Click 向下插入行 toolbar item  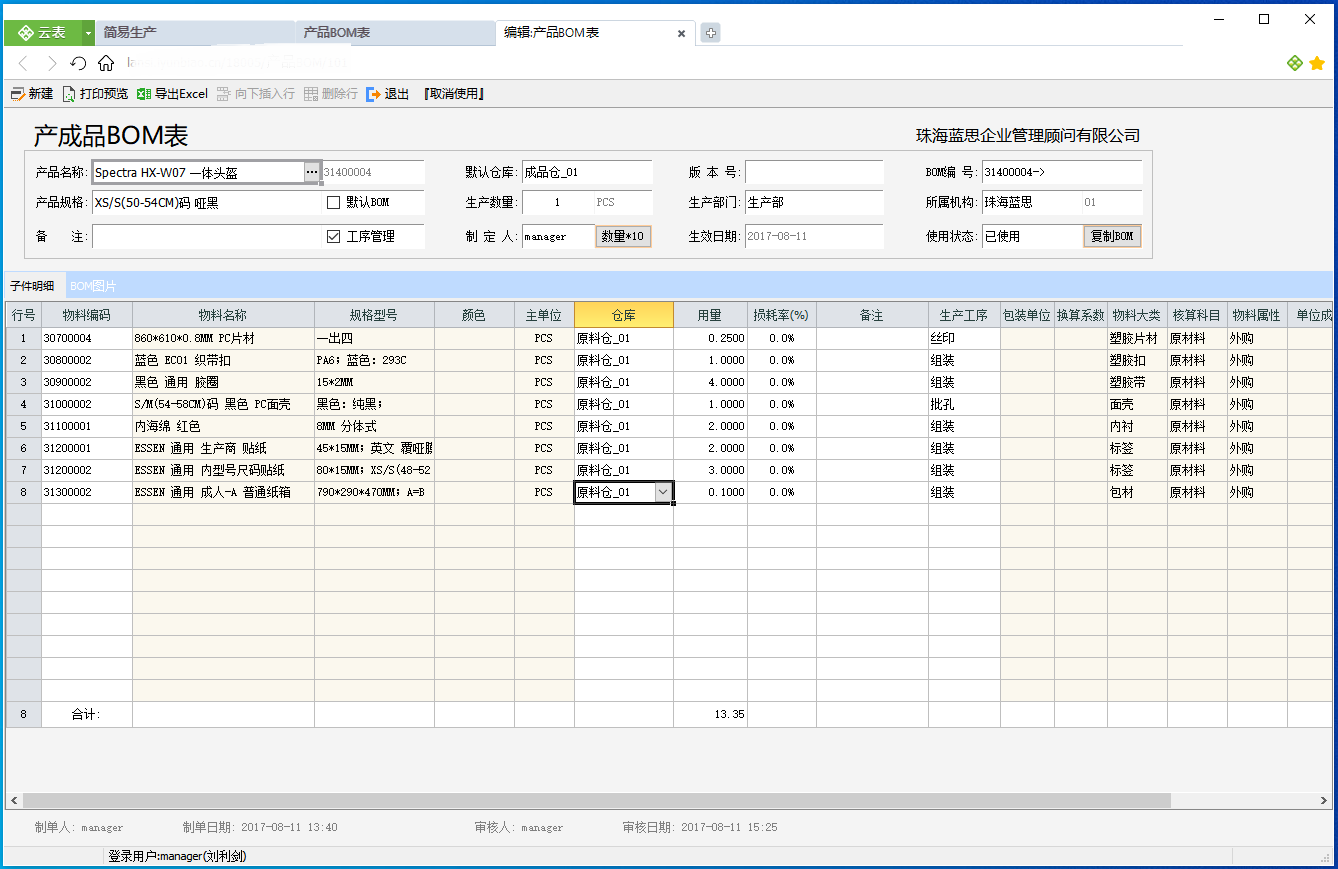(256, 94)
